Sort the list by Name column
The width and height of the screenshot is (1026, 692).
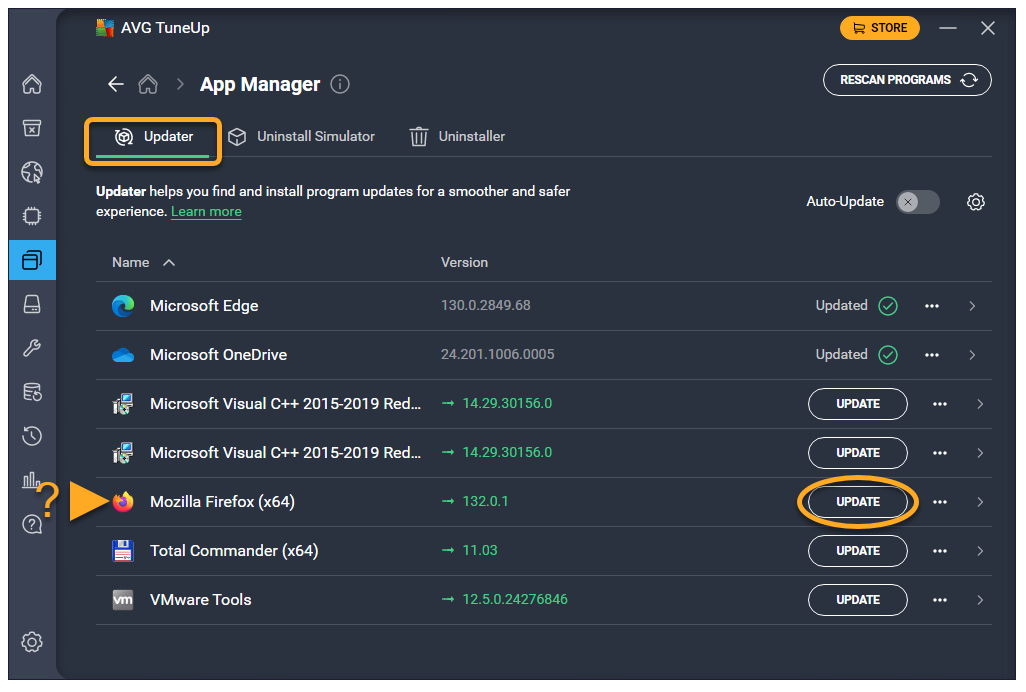pos(131,262)
